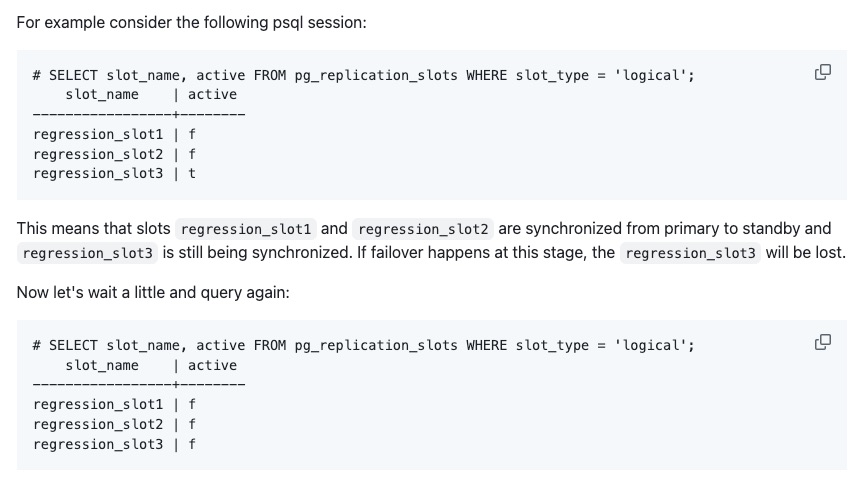Click active column header in second output

pos(212,365)
